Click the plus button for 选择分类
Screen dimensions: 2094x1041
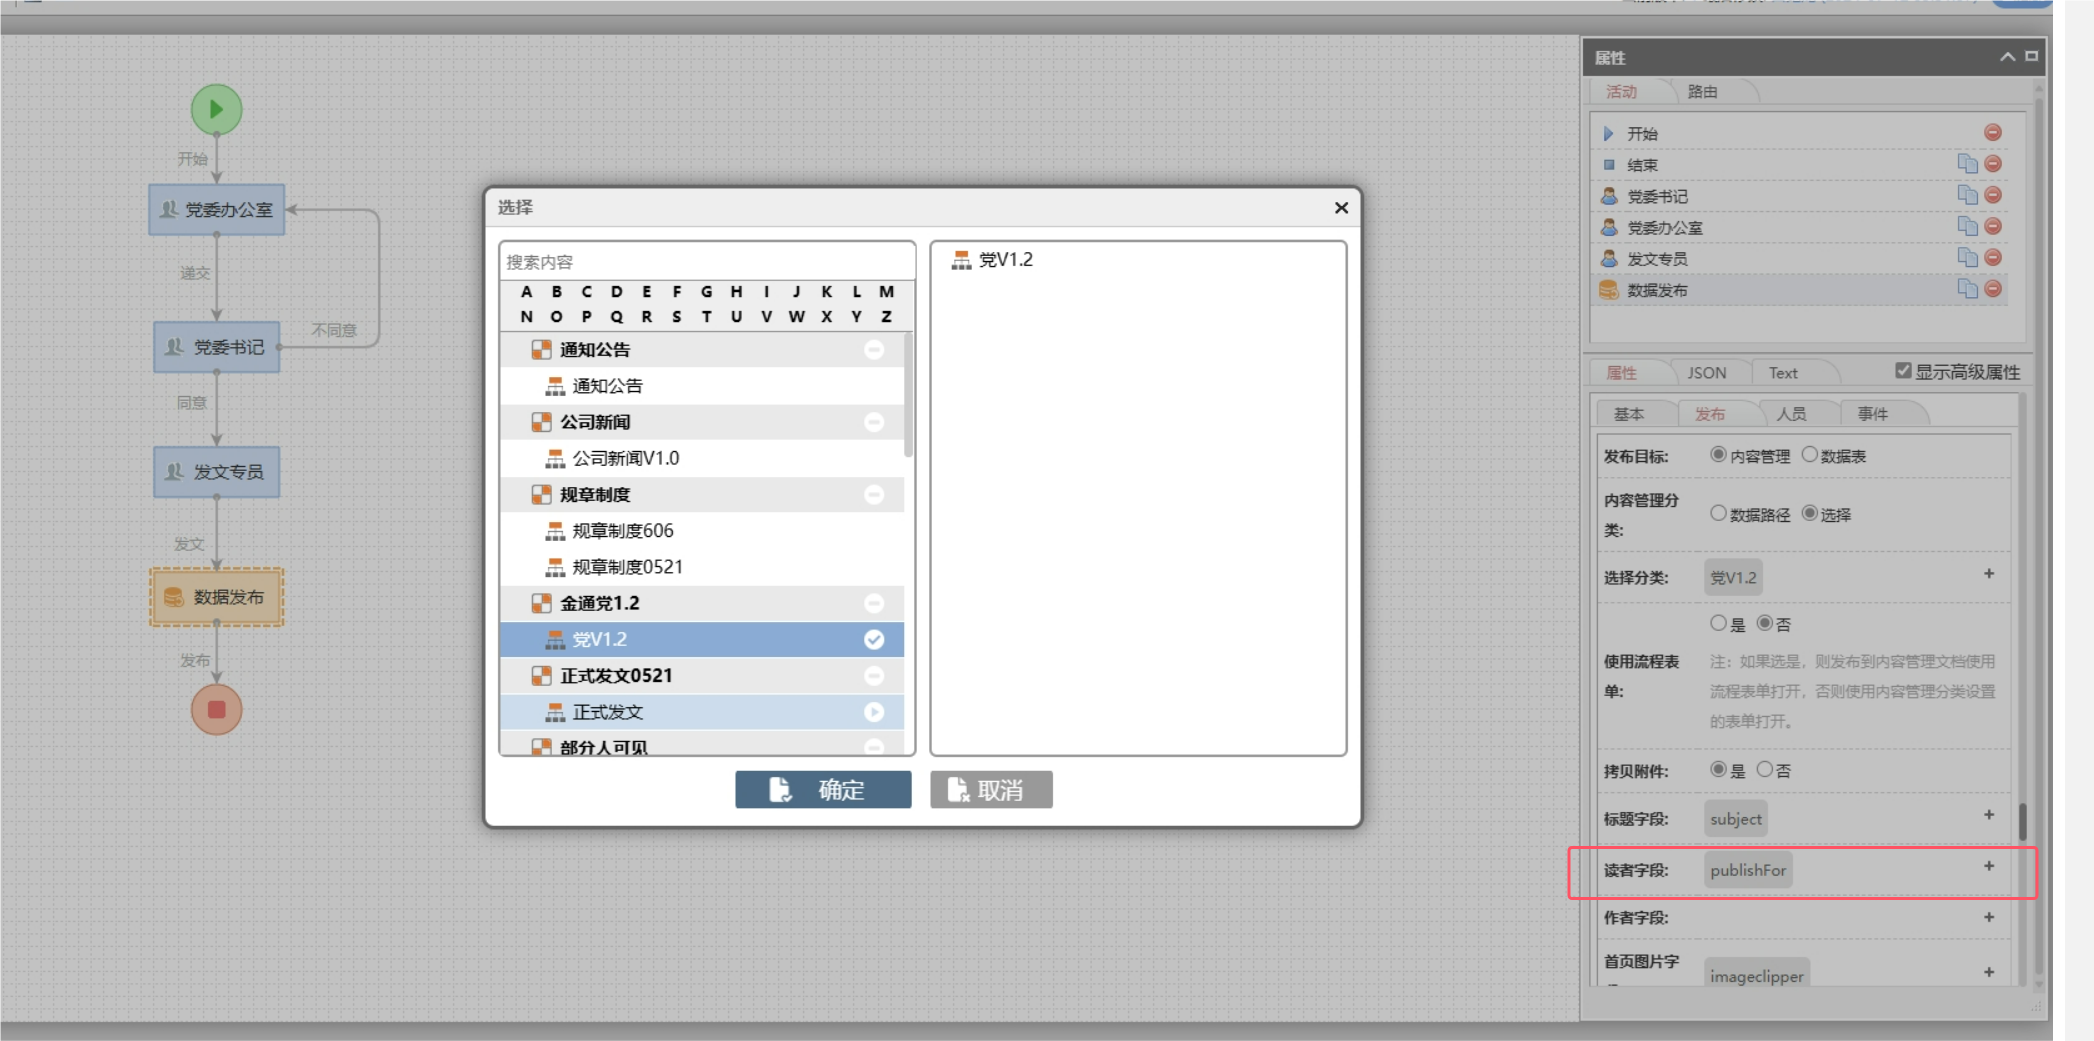tap(1989, 574)
